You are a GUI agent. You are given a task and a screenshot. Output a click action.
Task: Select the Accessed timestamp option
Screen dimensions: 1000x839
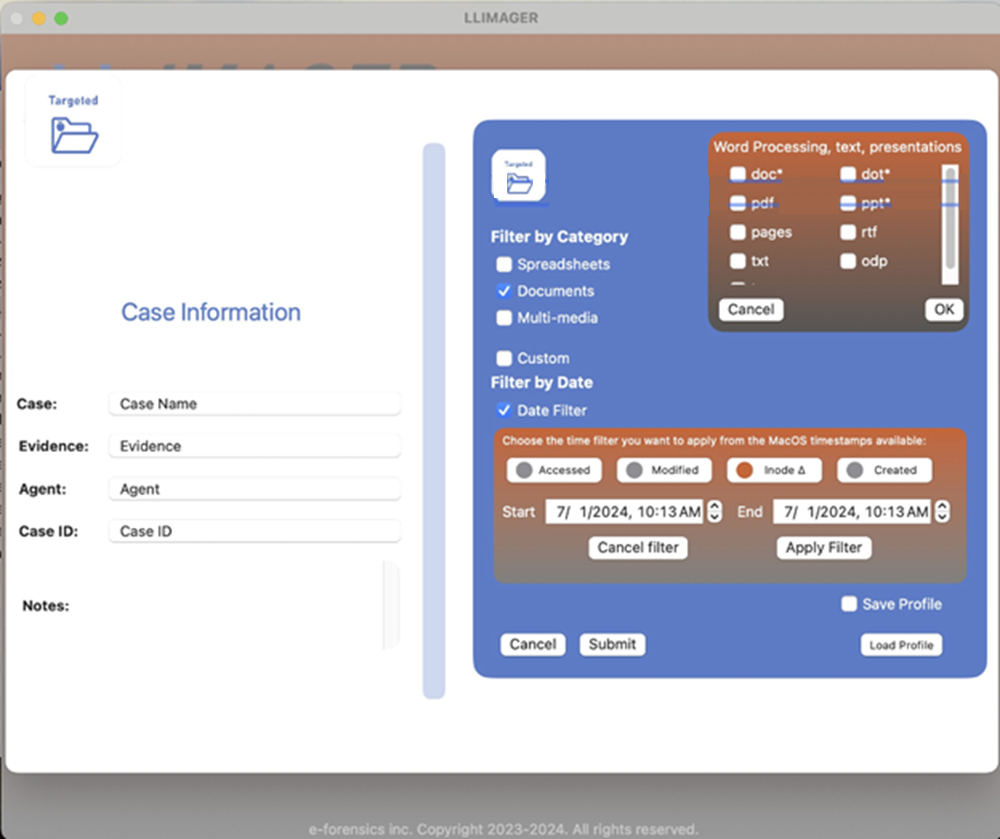554,470
